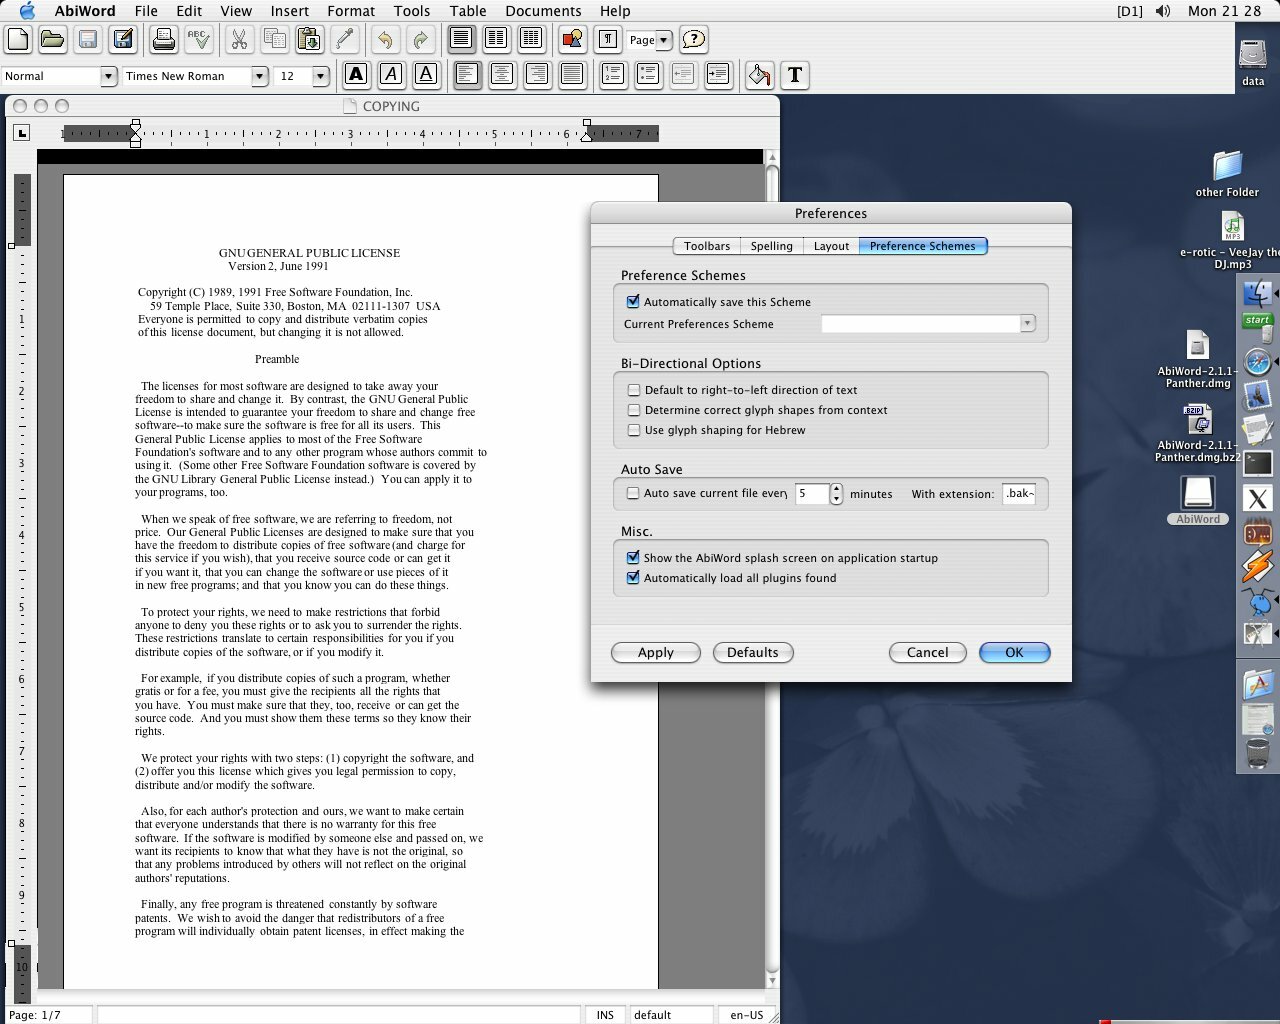Open the Table menu

(x=468, y=11)
